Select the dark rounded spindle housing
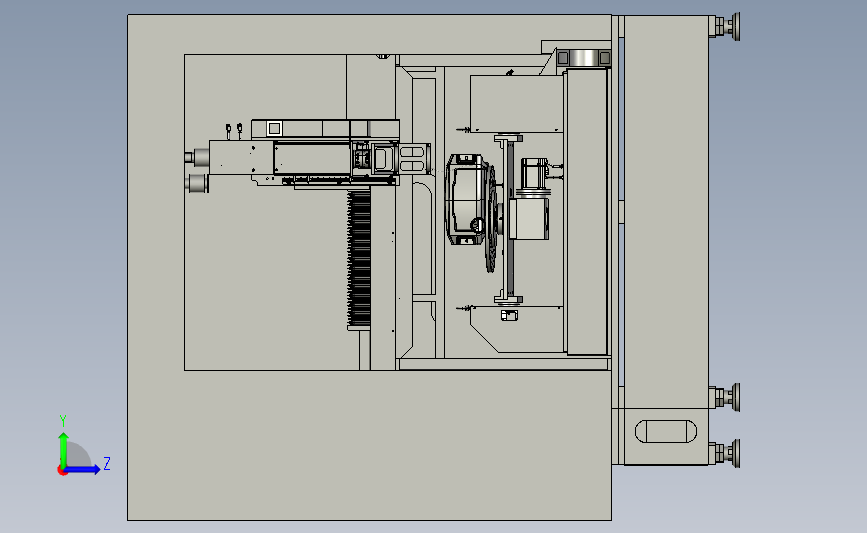The height and width of the screenshot is (533, 867). coord(468,199)
